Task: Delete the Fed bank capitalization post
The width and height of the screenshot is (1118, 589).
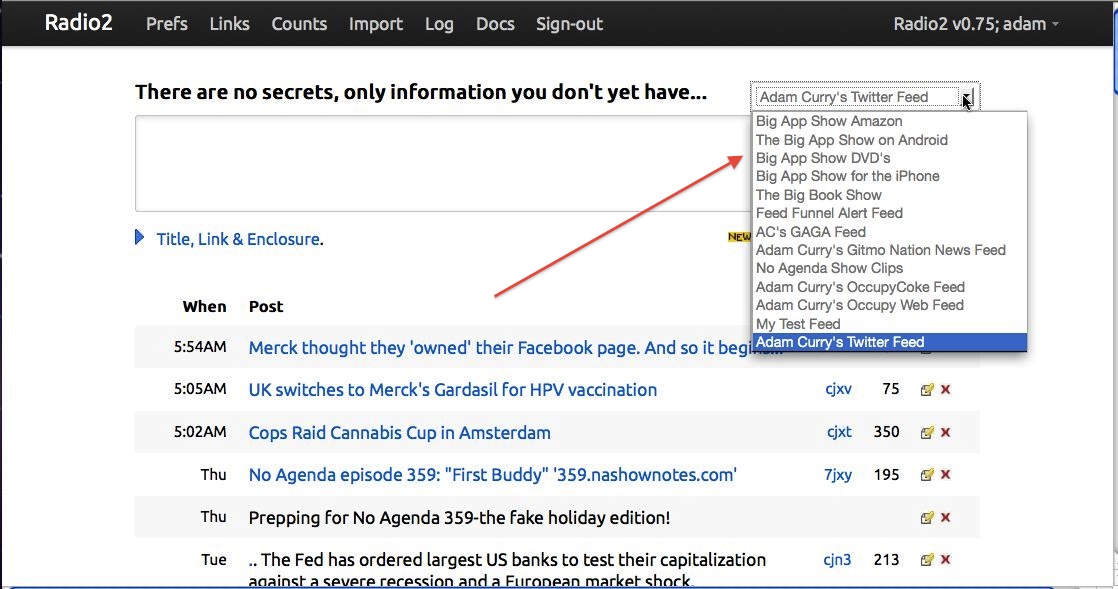Action: point(946,560)
